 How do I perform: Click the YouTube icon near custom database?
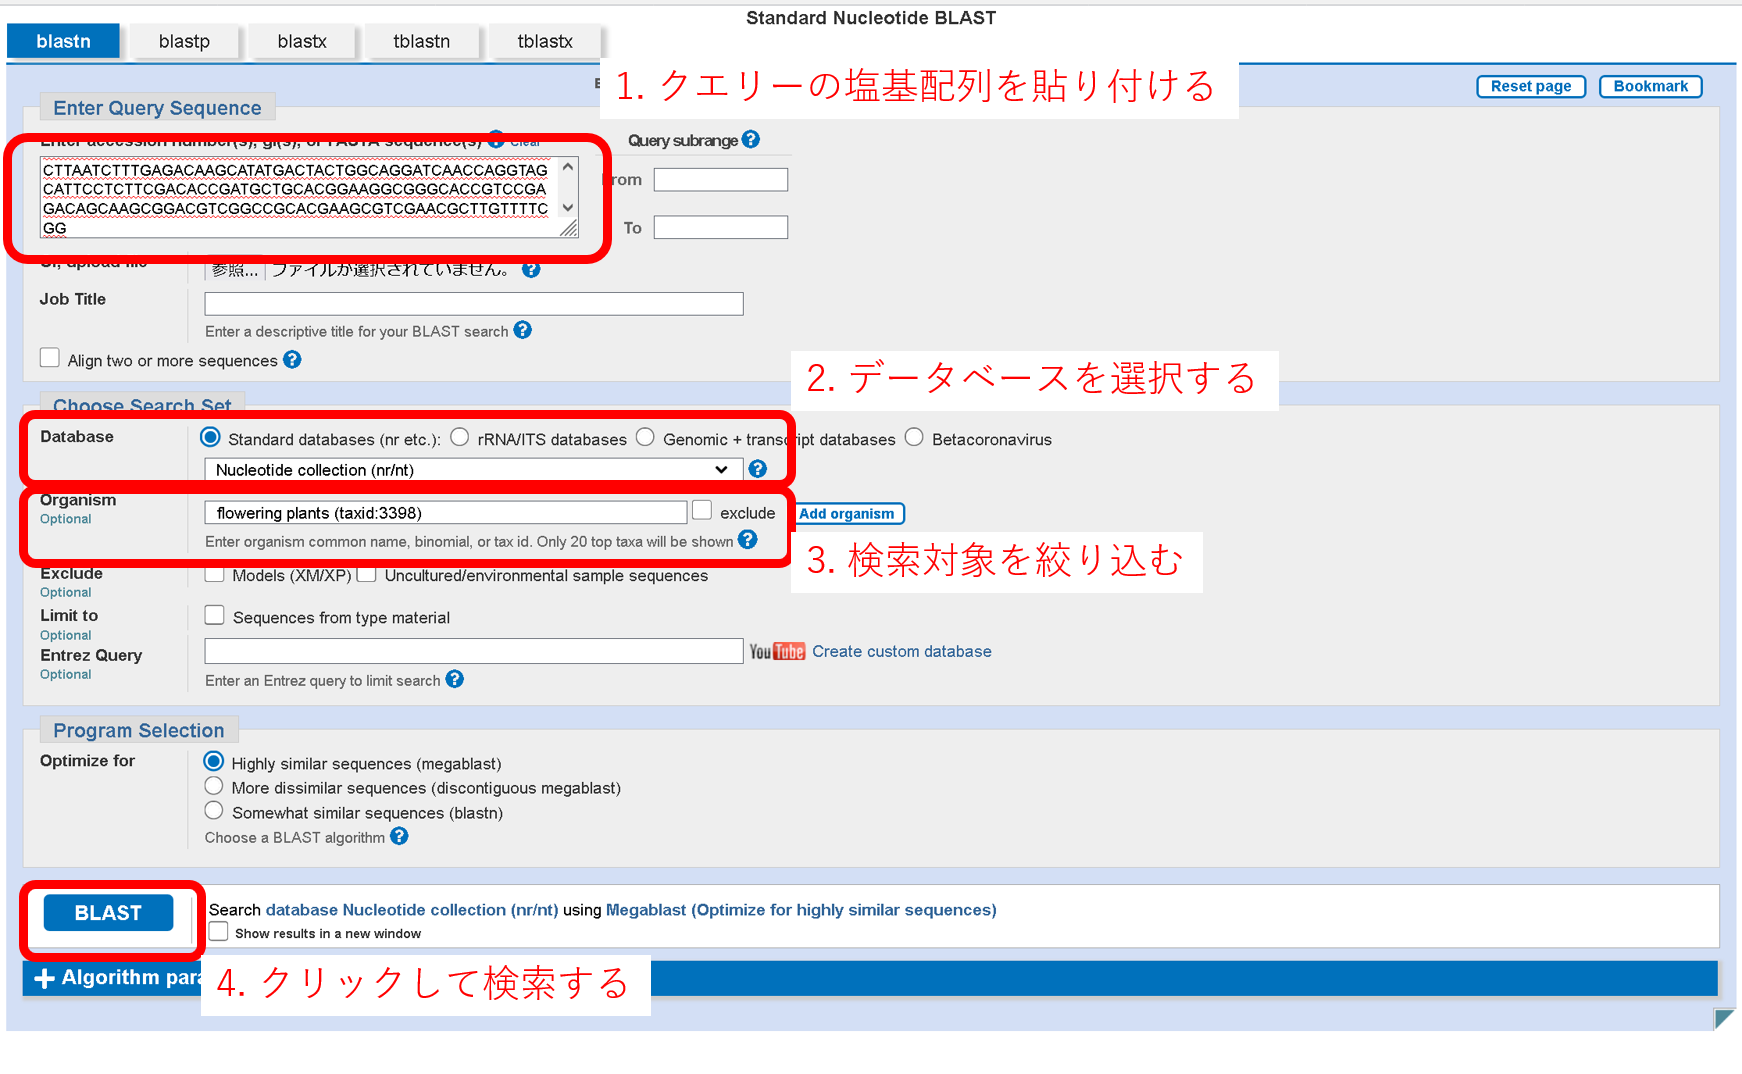tap(777, 652)
